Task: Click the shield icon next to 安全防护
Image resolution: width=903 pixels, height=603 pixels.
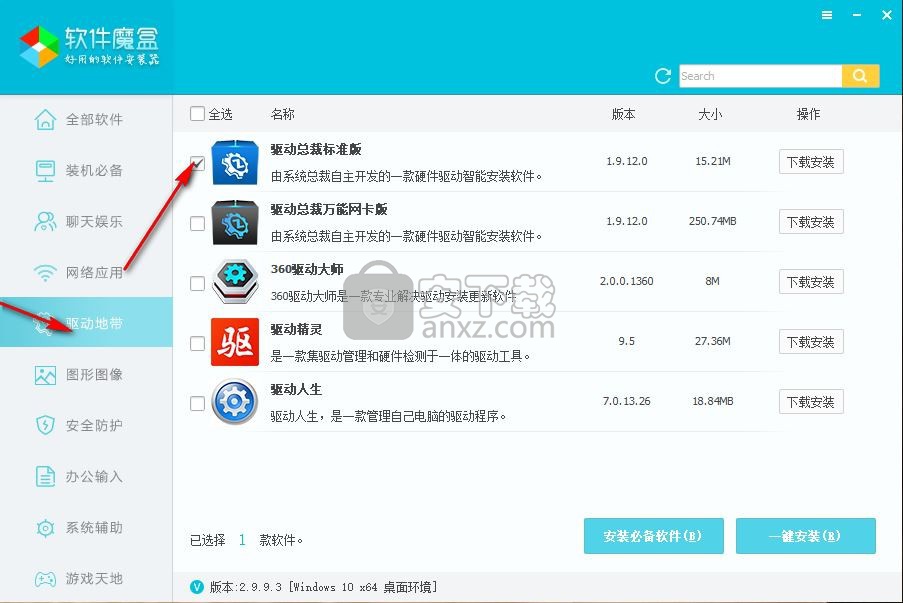Action: [45, 426]
